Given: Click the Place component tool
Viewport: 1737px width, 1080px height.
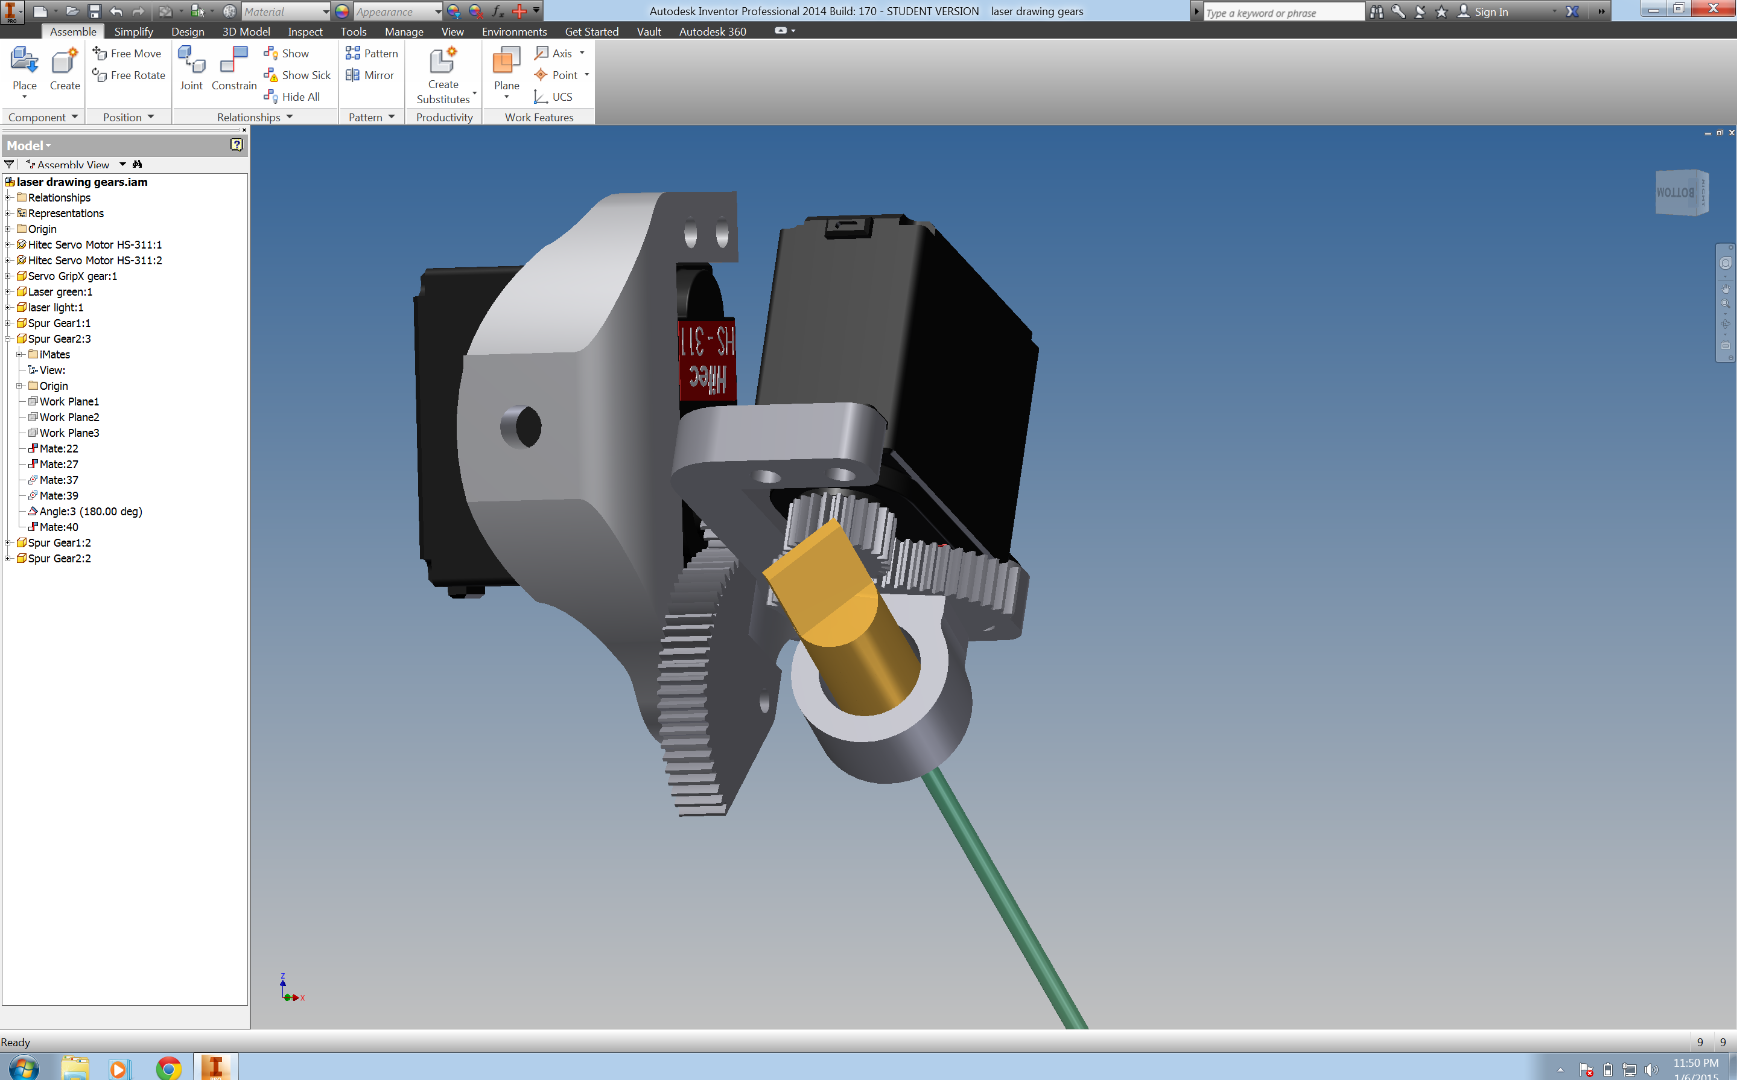Looking at the screenshot, I should (24, 71).
